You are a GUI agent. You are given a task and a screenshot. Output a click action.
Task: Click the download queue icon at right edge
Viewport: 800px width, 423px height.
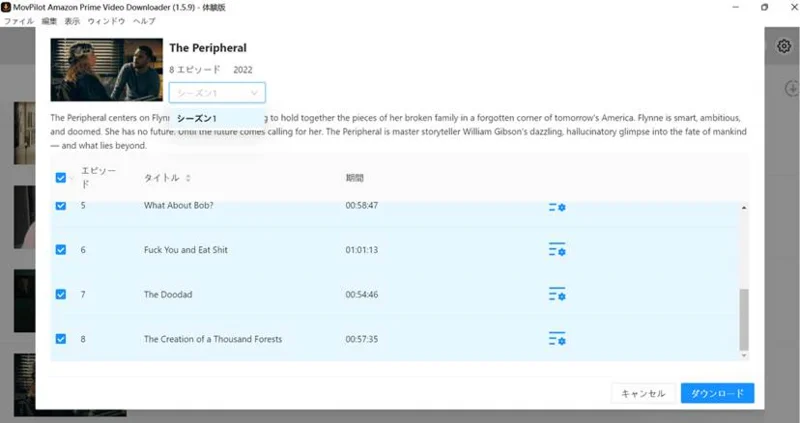792,88
